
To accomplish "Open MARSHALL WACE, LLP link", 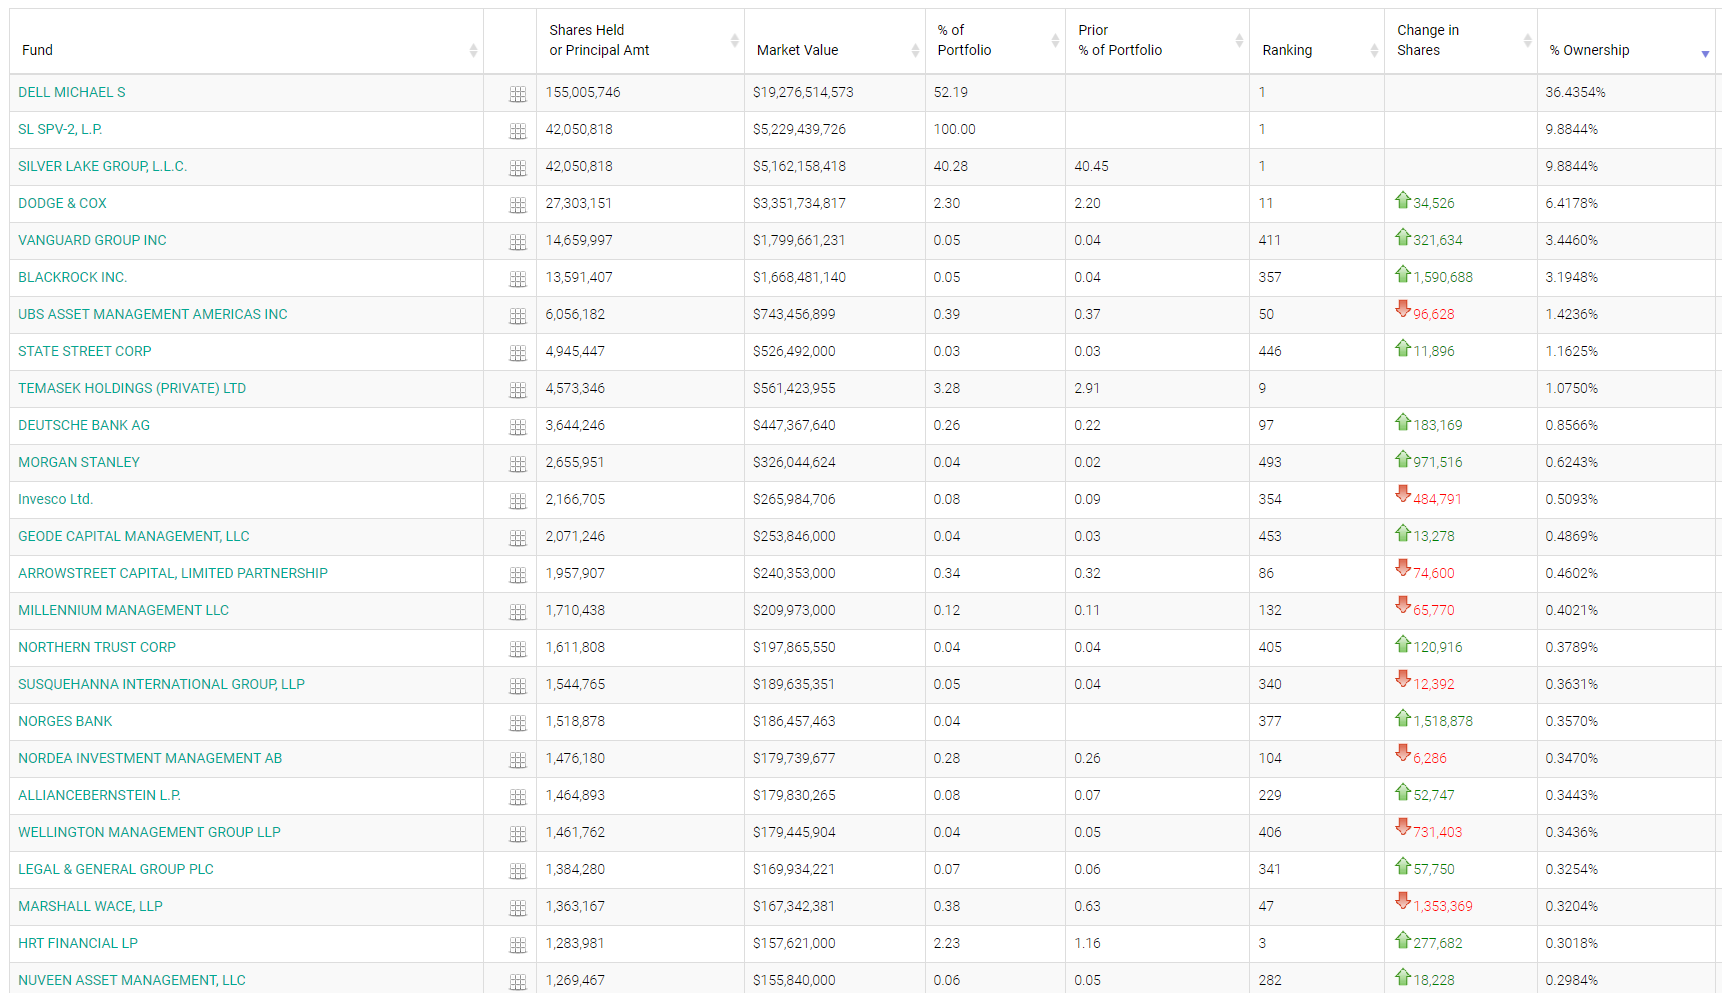I will (90, 906).
